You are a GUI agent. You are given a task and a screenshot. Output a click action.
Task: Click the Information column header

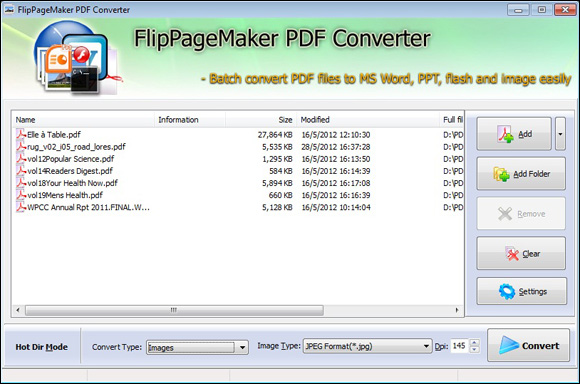190,120
